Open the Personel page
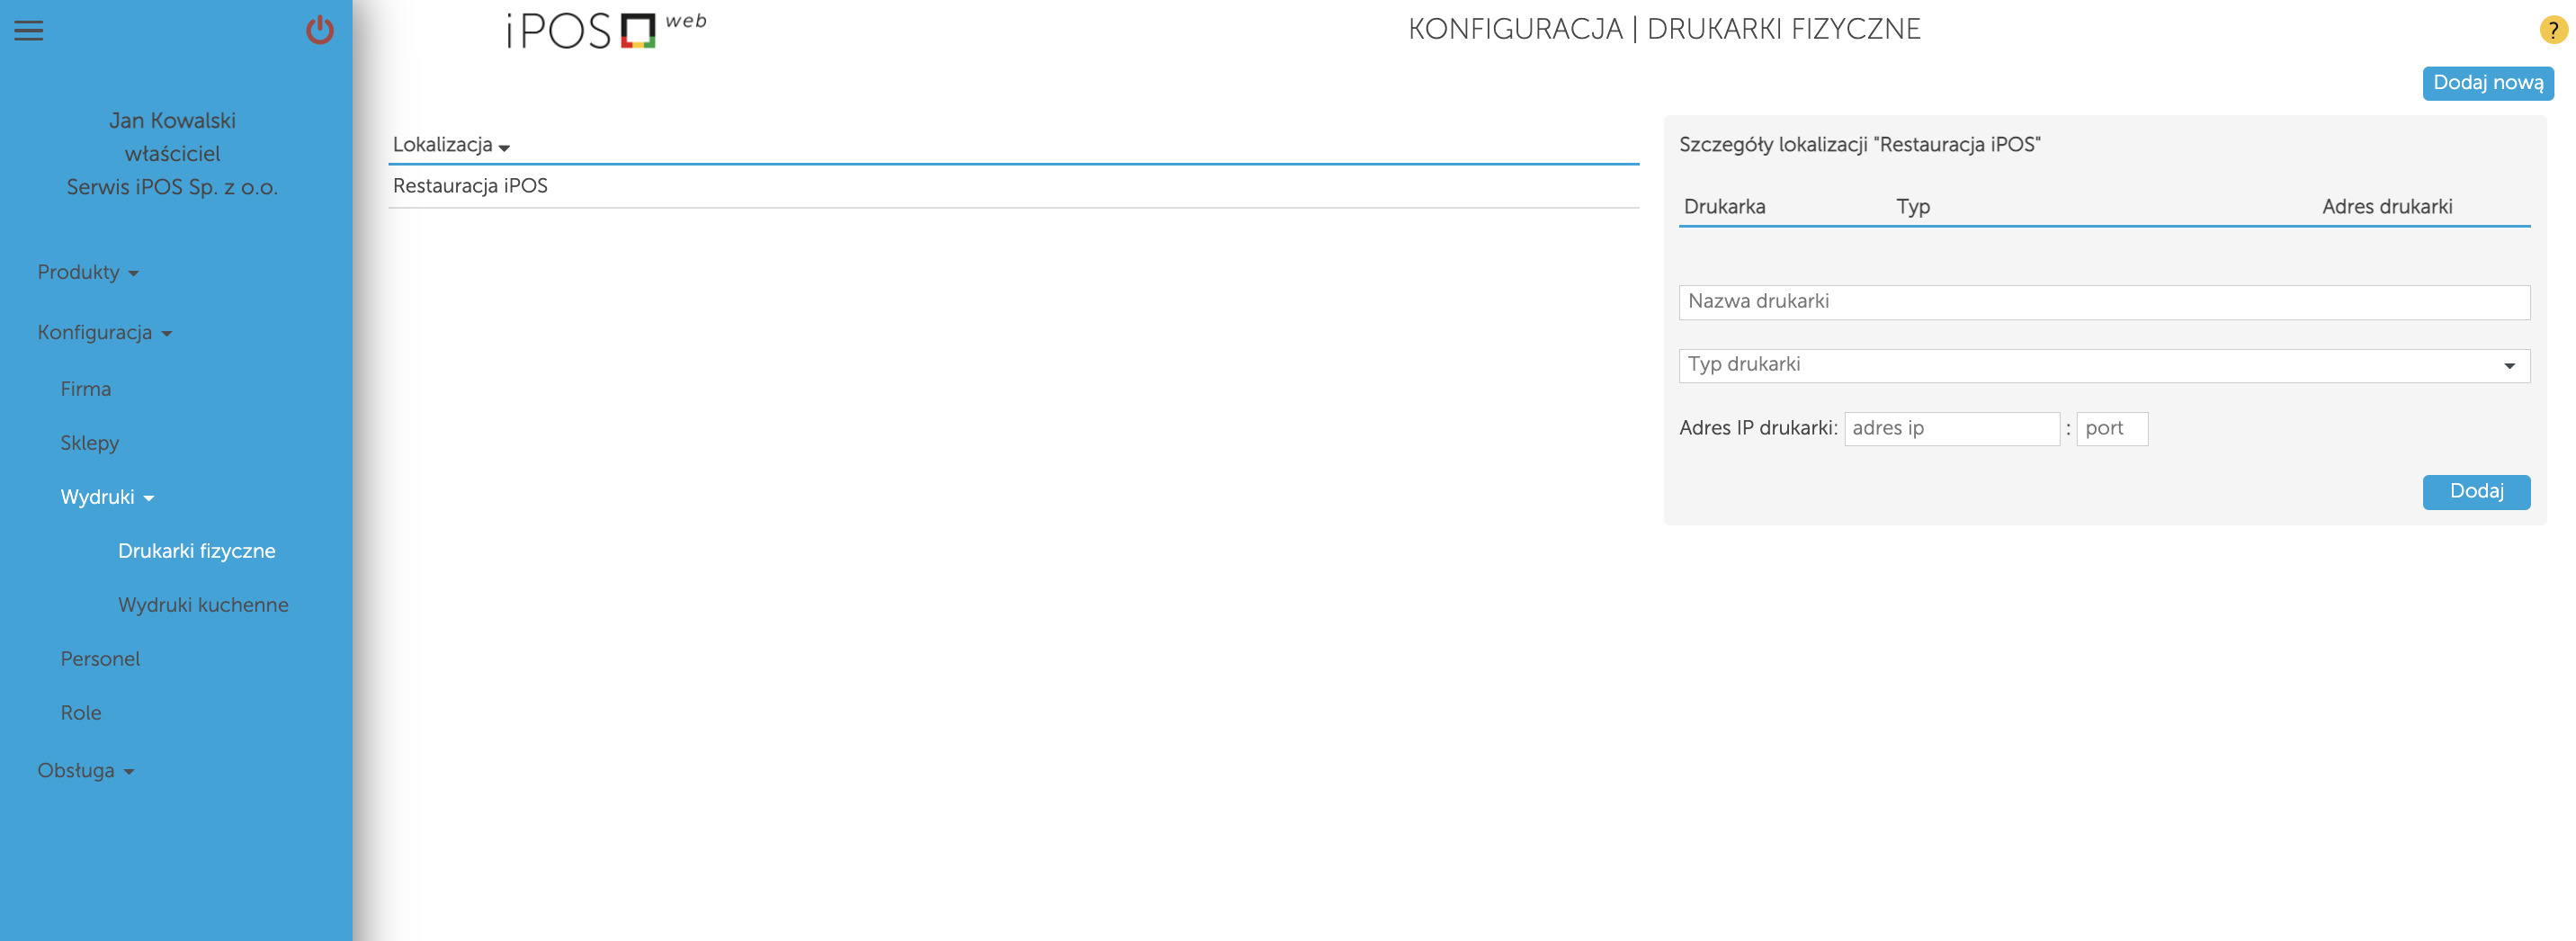The height and width of the screenshot is (941, 2576). point(100,659)
